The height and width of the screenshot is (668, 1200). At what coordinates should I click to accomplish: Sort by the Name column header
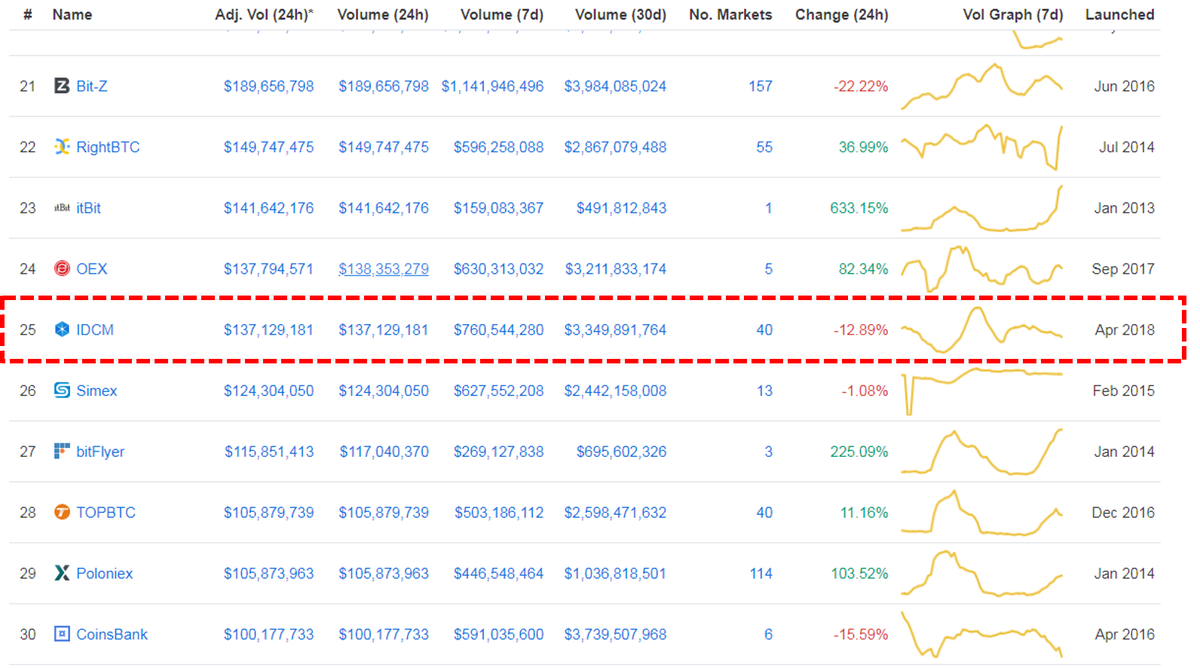[72, 15]
